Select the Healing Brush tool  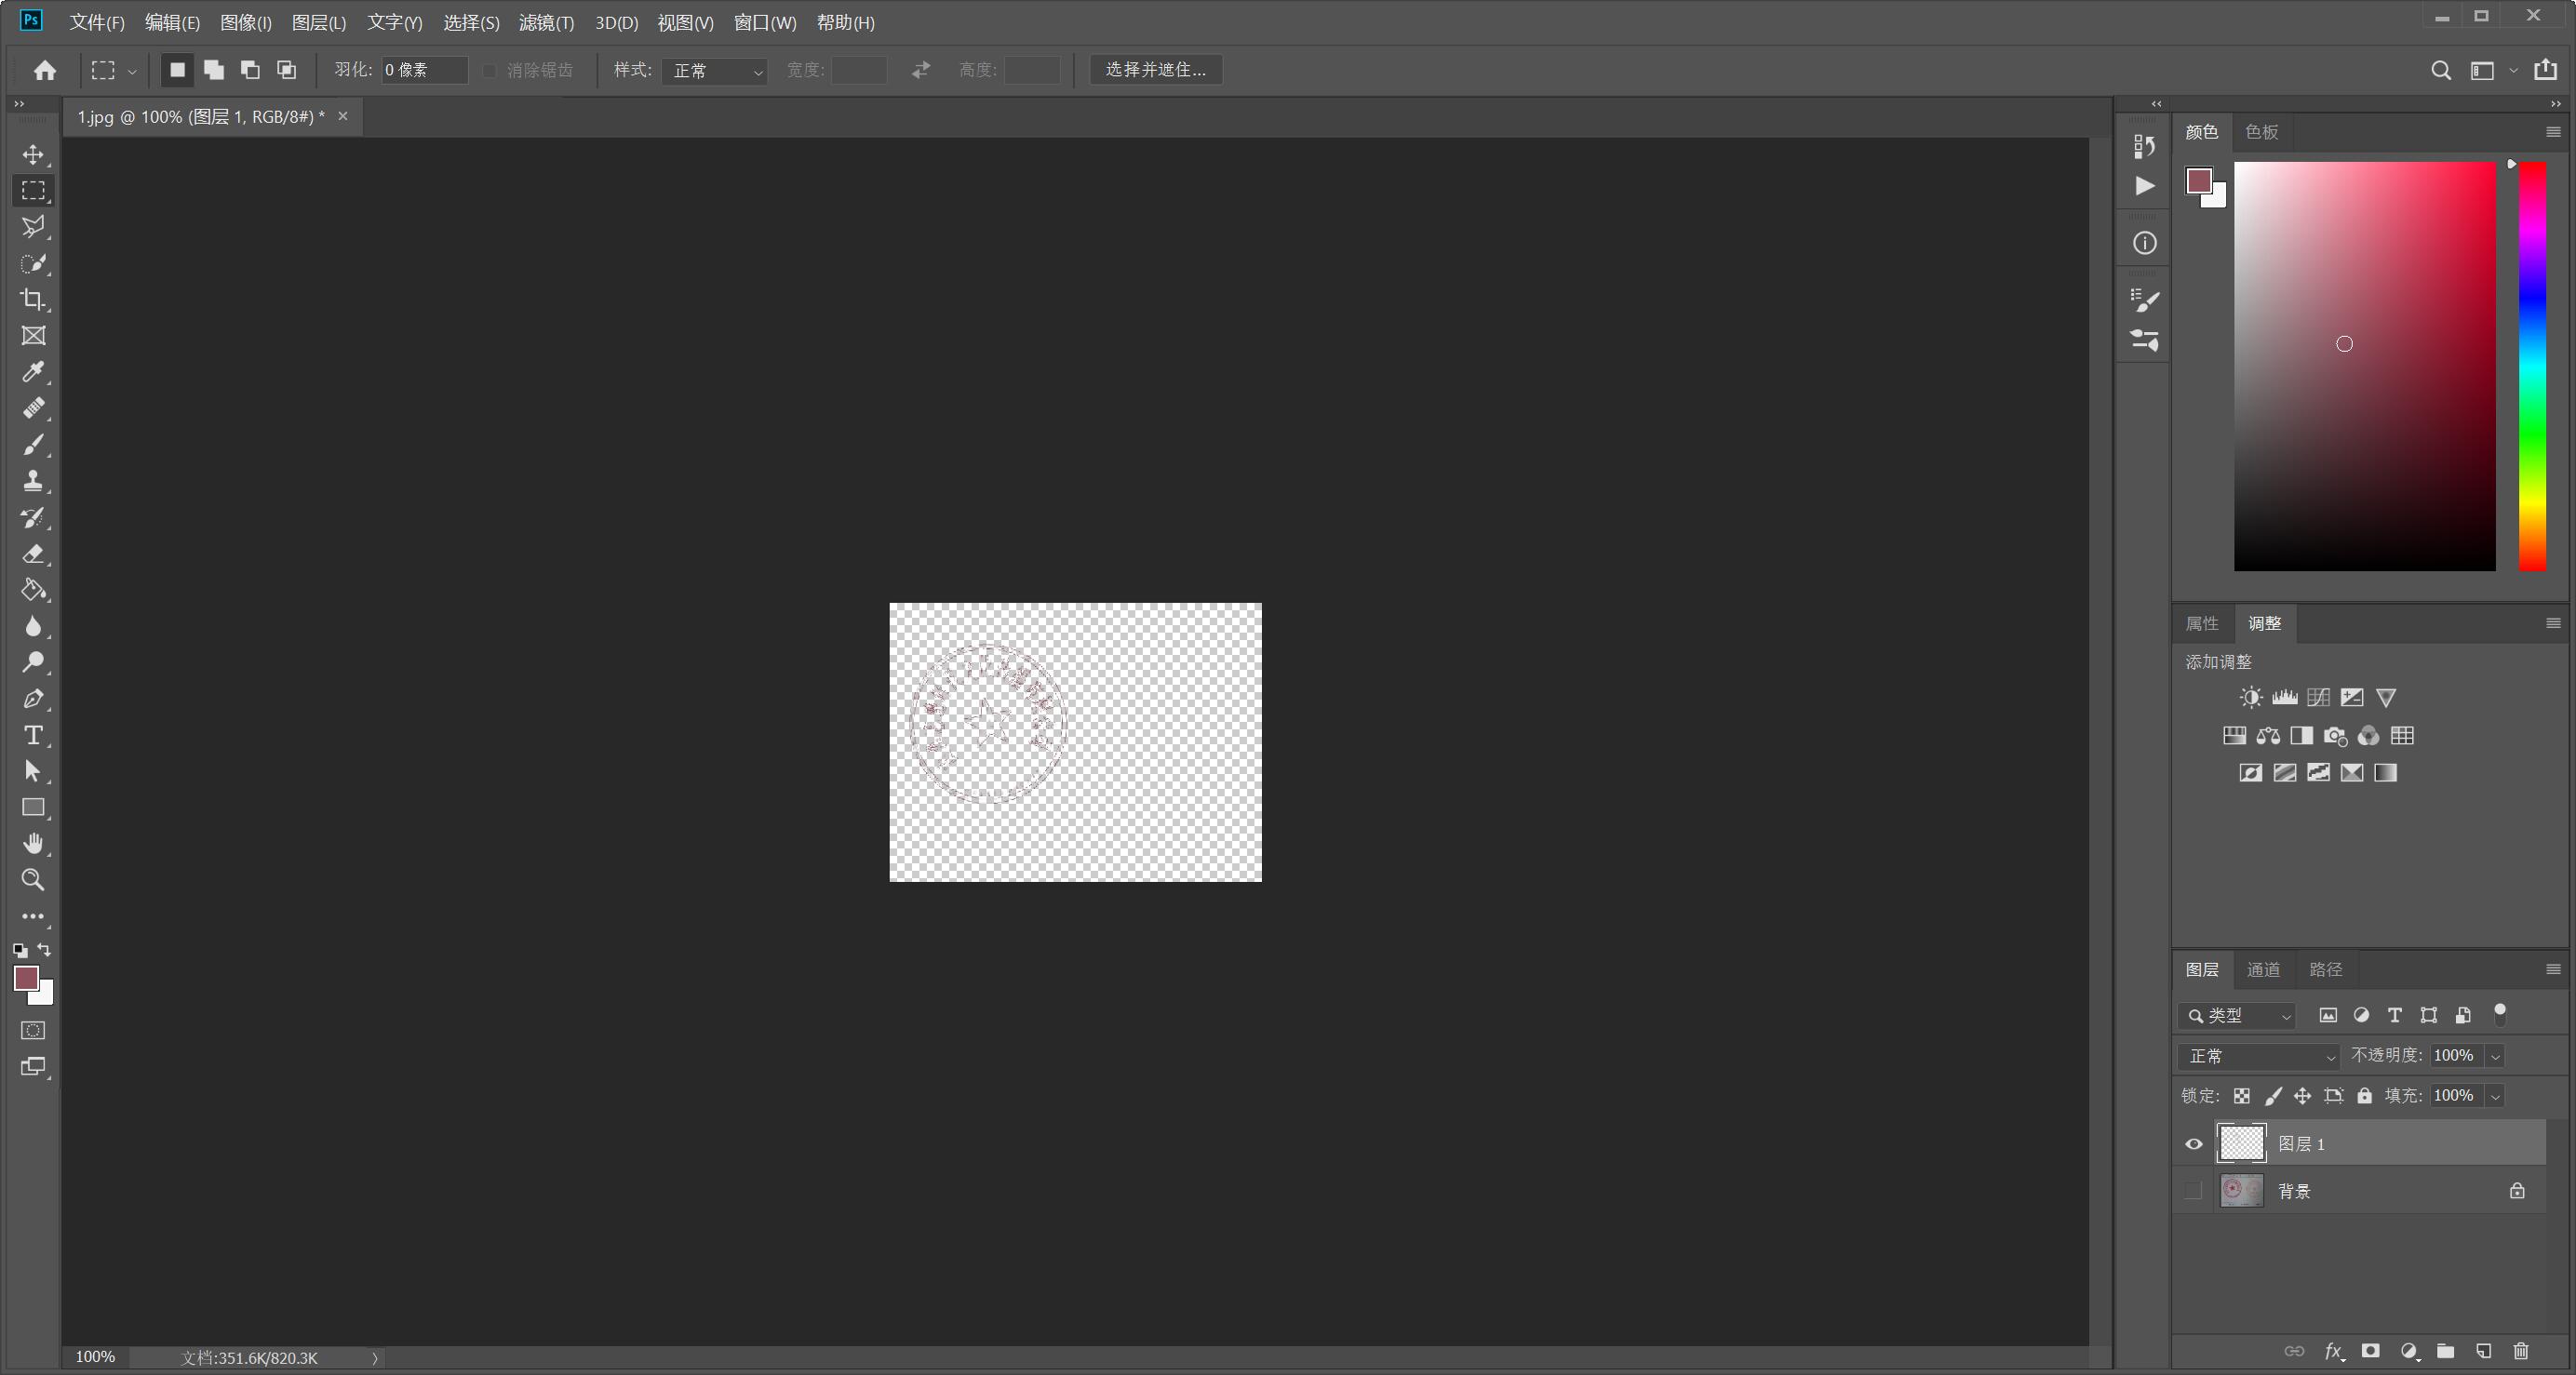click(x=33, y=408)
